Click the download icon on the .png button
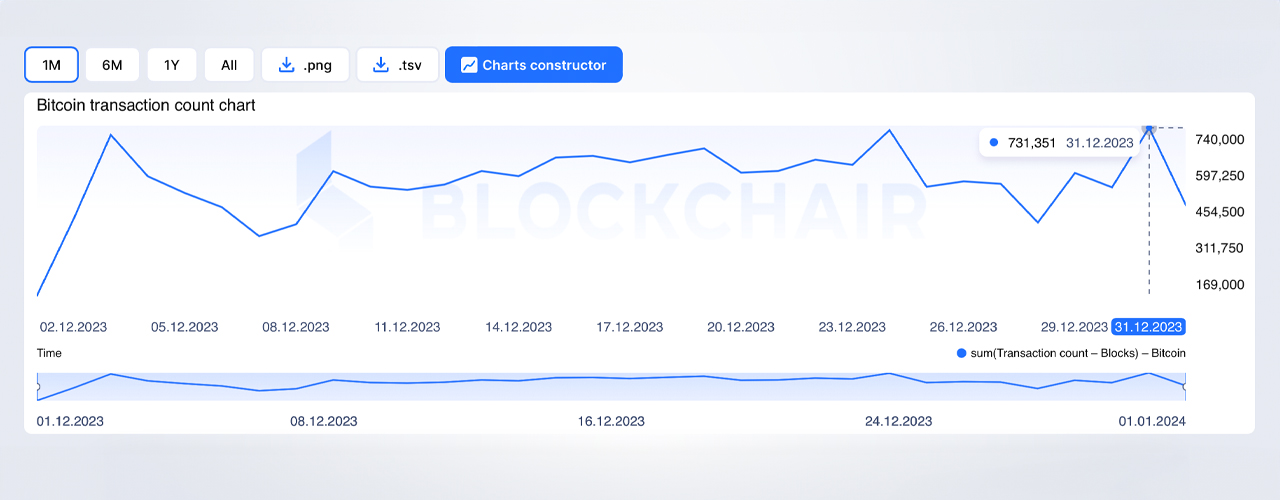Viewport: 1280px width, 500px height. [x=286, y=65]
